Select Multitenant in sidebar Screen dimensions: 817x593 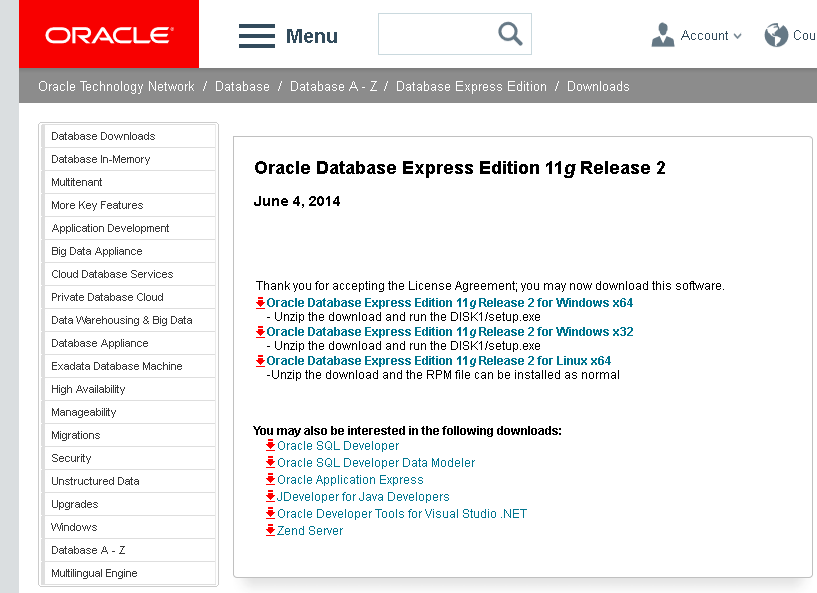(130, 182)
